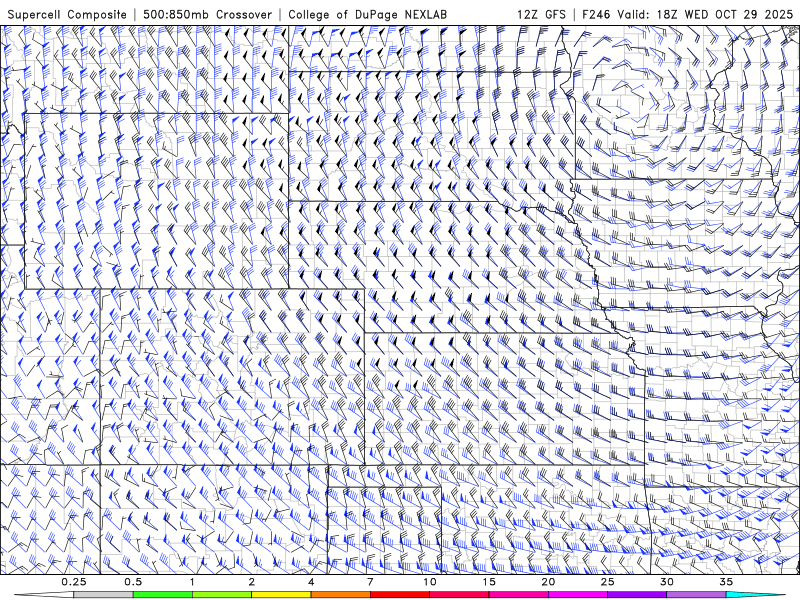Select the gray color bar segment

[103, 595]
